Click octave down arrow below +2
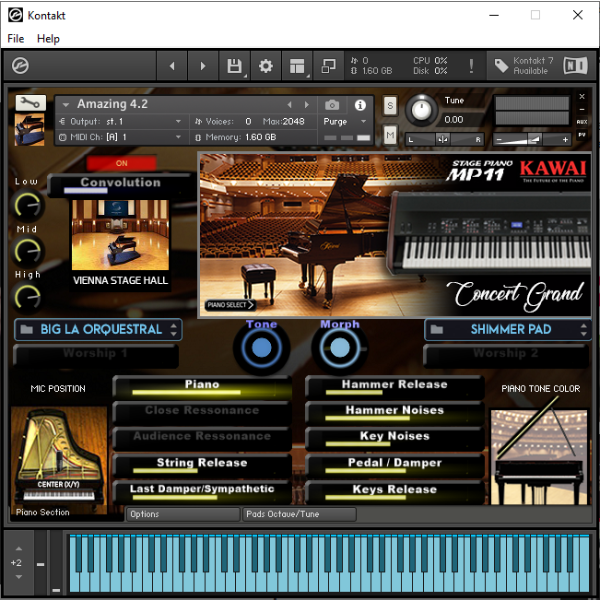The image size is (600, 600). click(x=18, y=577)
